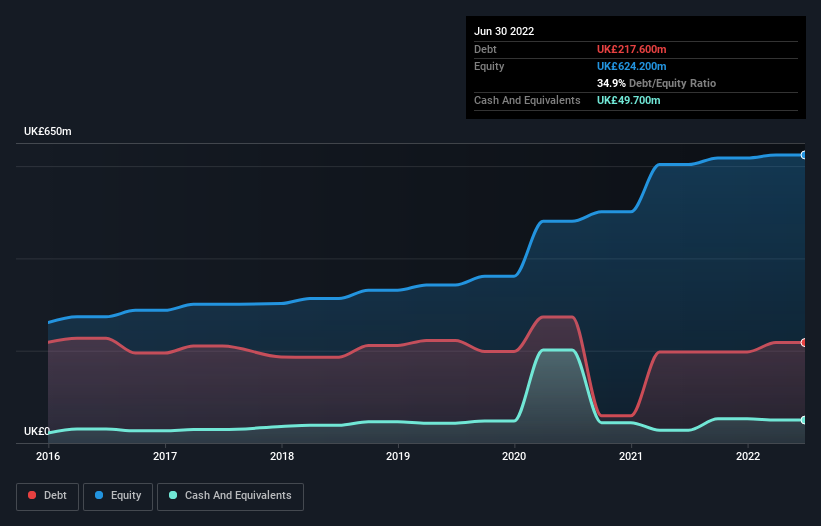Click the 2018 x-axis label
Image resolution: width=821 pixels, height=526 pixels.
pos(282,456)
